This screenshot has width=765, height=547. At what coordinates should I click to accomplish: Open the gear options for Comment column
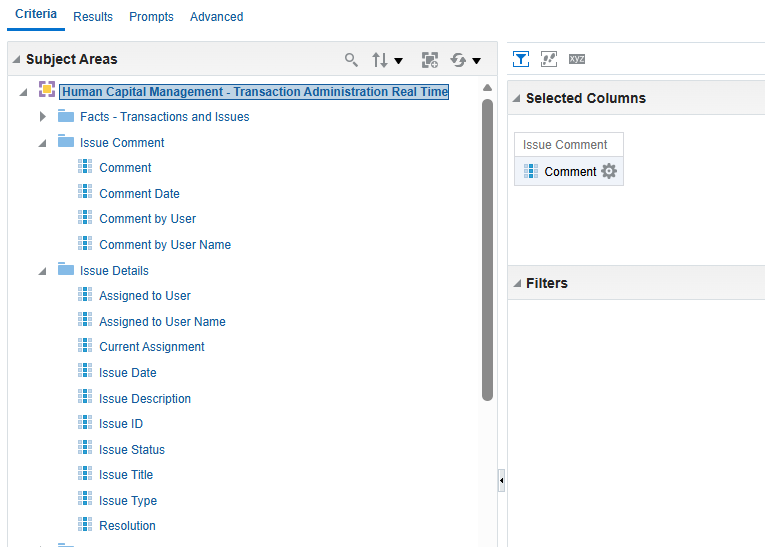(609, 172)
